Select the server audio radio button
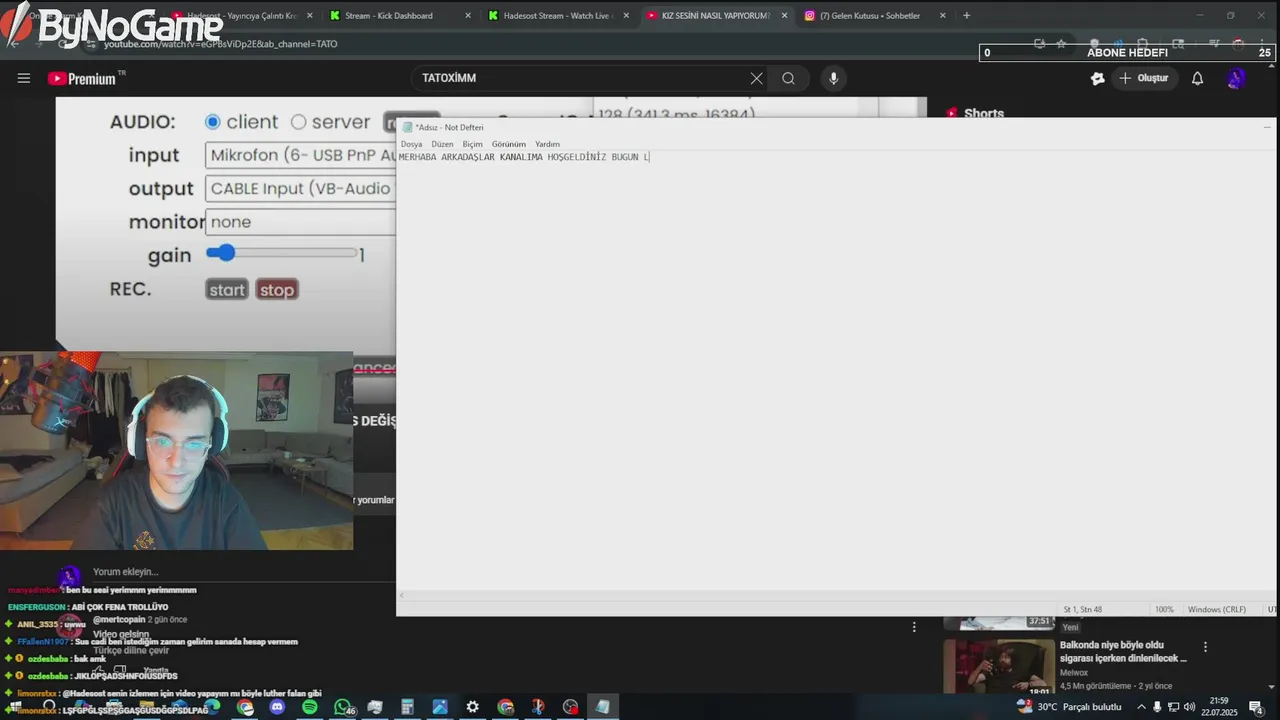 point(298,122)
